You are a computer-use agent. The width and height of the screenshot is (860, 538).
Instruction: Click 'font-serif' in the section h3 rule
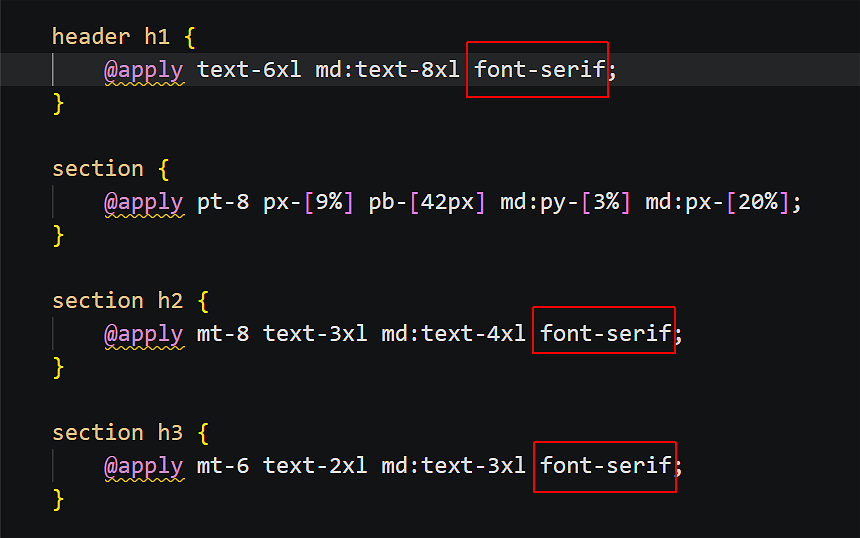pyautogui.click(x=606, y=466)
